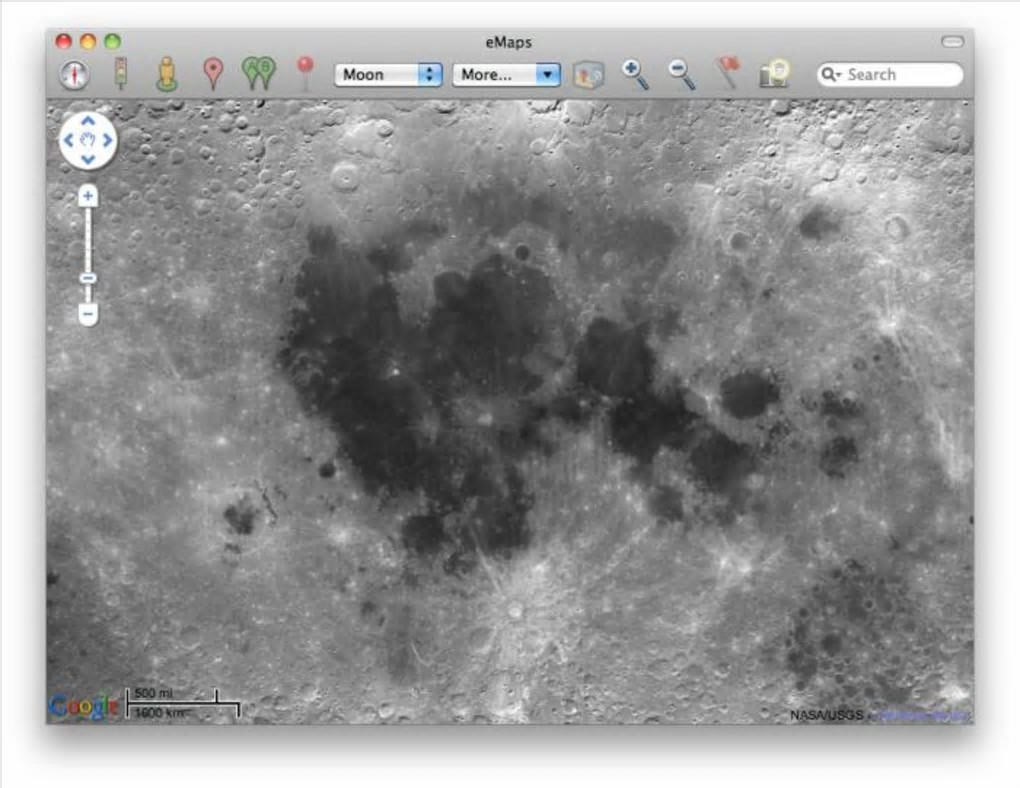Click the plus button on the zoom slider
Image resolution: width=1020 pixels, height=788 pixels.
(x=88, y=195)
